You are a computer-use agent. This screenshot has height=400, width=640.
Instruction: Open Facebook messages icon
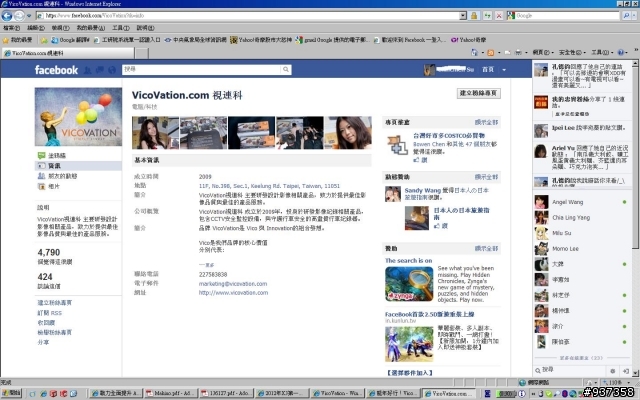tap(100, 70)
